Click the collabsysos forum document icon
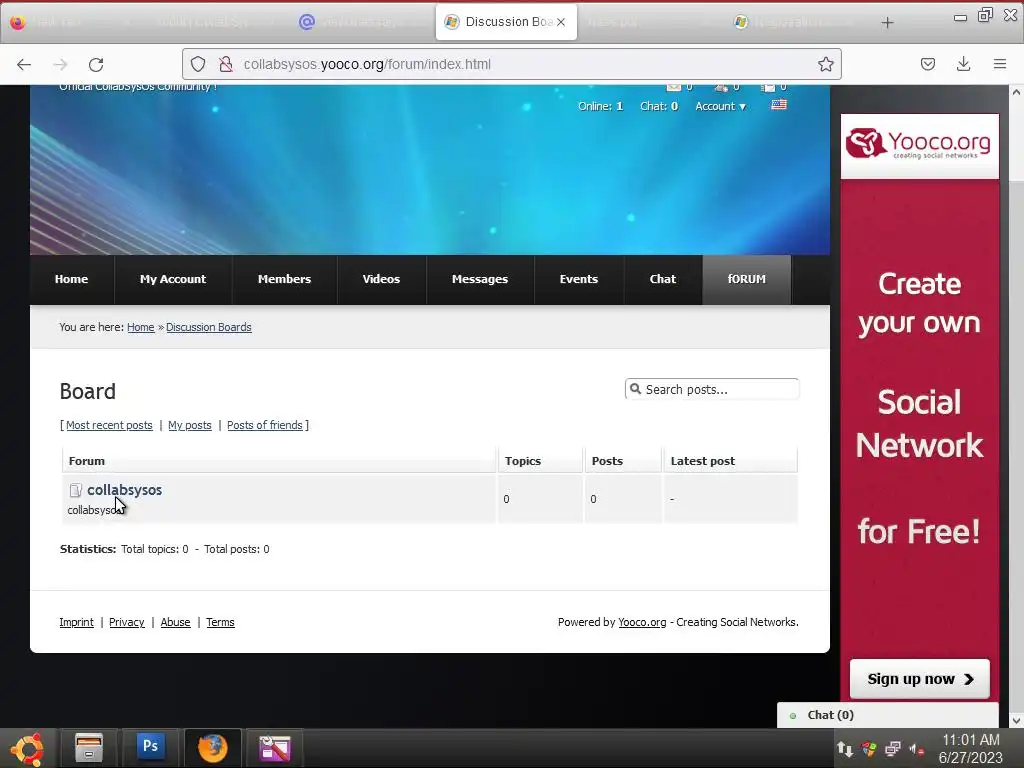The image size is (1024, 768). [x=76, y=490]
